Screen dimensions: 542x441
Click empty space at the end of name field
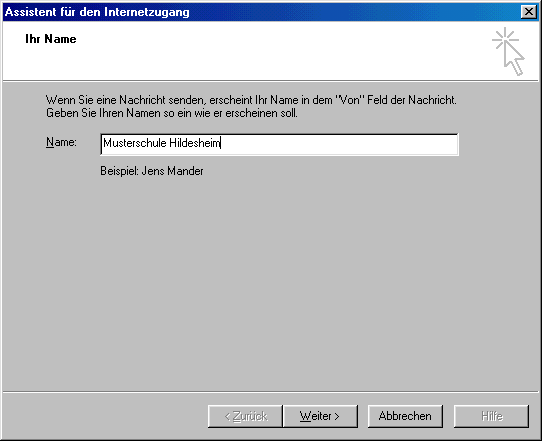(339, 144)
